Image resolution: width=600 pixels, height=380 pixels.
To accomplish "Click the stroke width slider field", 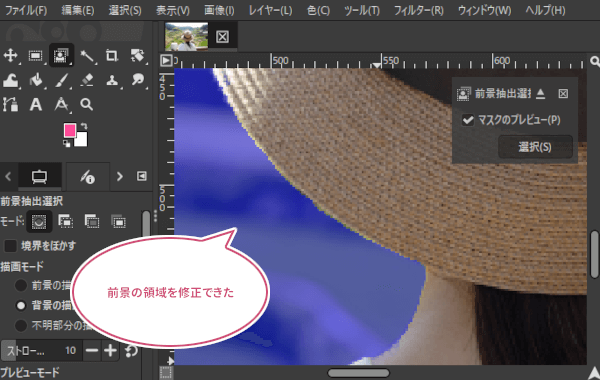I will click(41, 351).
